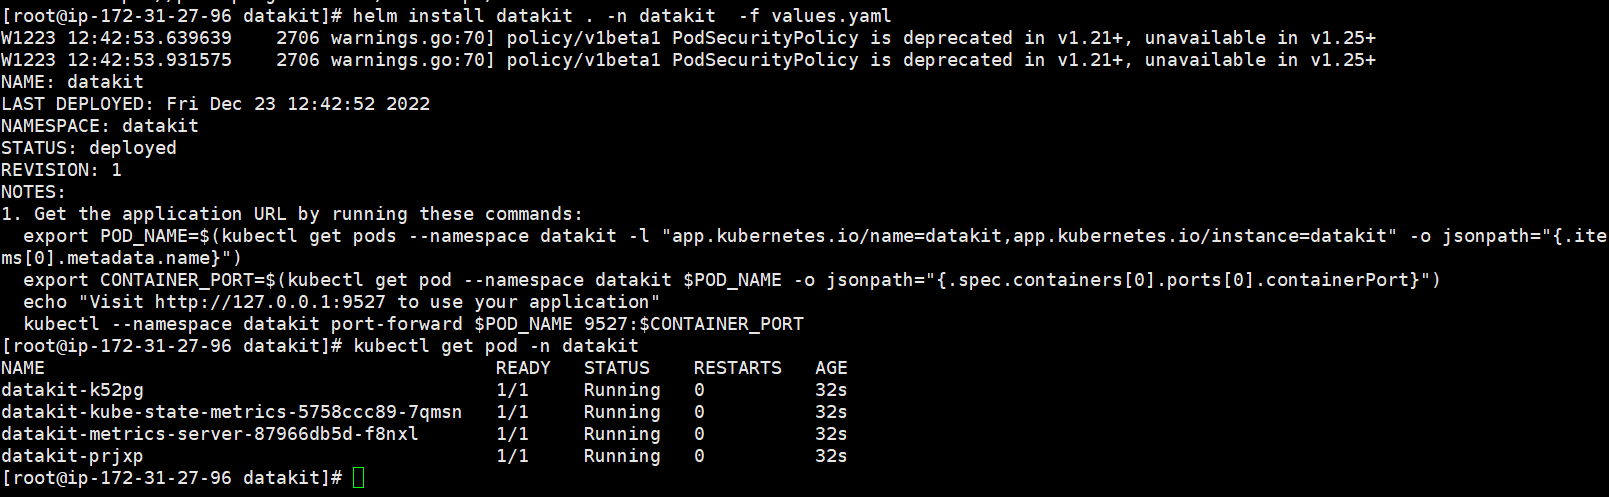
Task: Click the 1/1 ready value of datakit-k52pg
Action: click(512, 390)
